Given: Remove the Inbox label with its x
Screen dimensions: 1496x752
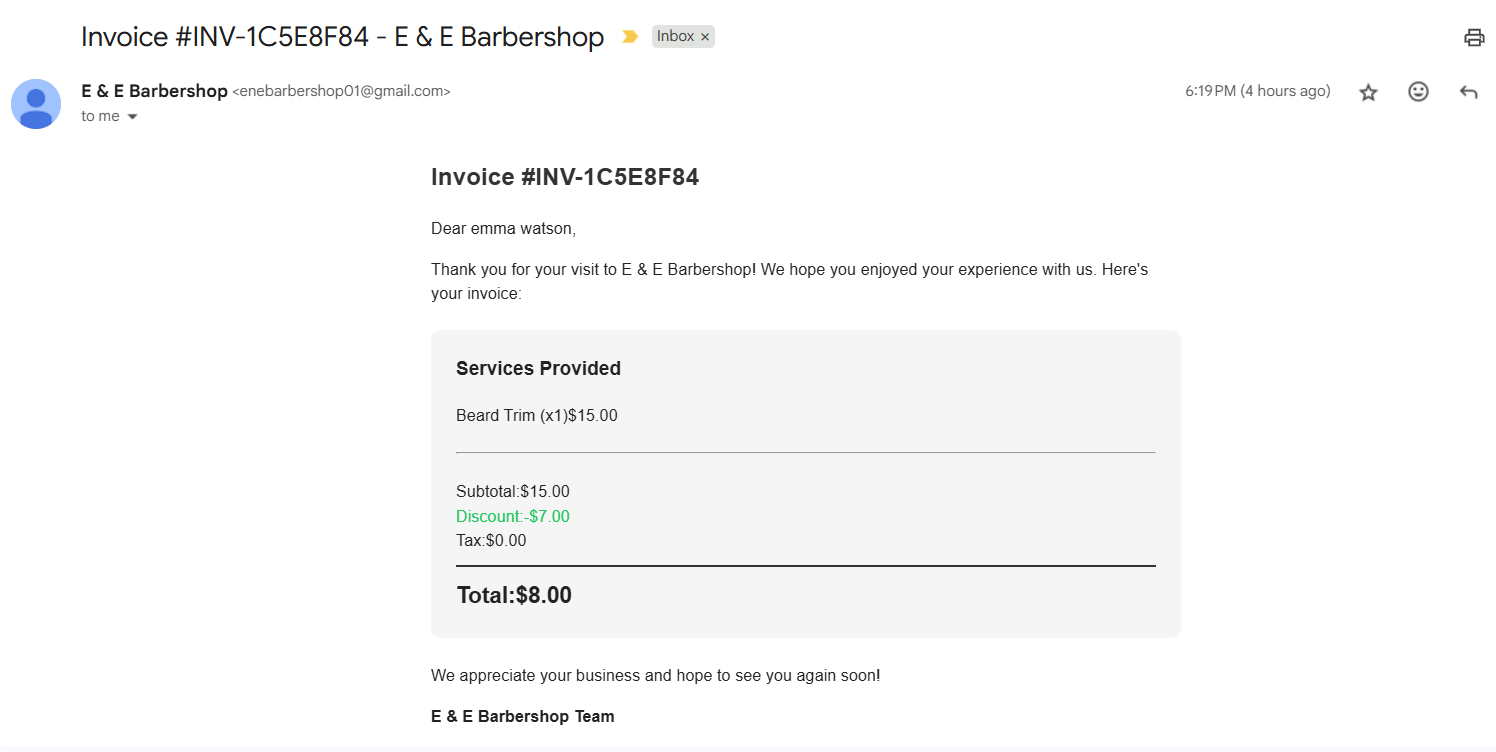Looking at the screenshot, I should click(705, 37).
